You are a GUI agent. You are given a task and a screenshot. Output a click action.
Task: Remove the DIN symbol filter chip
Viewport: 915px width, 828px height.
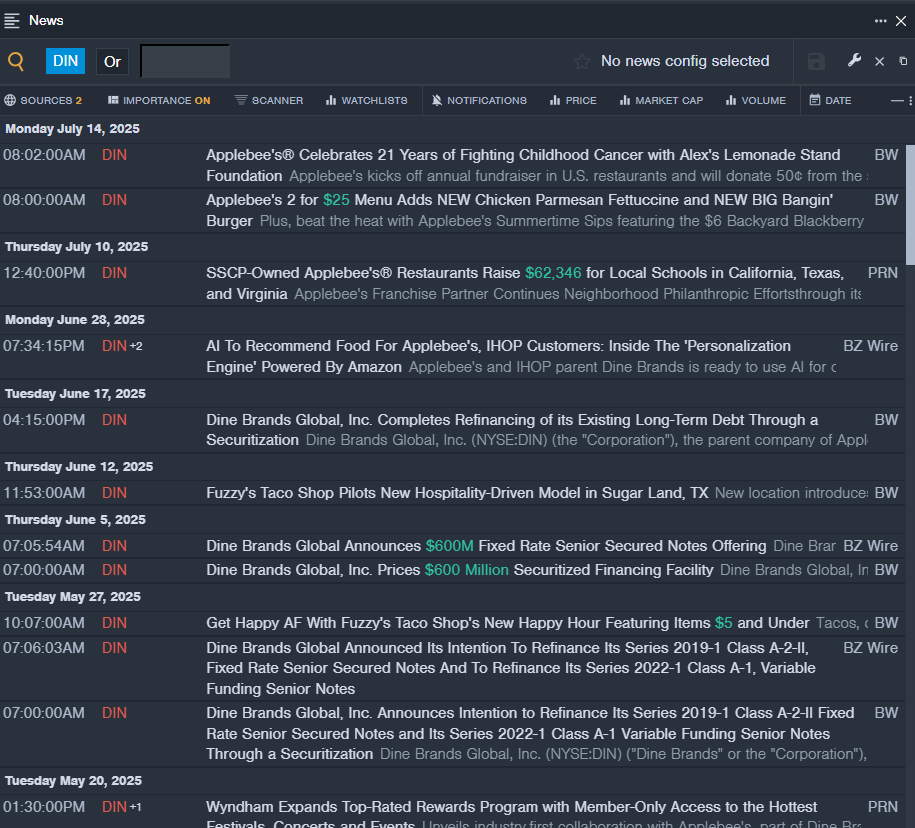click(x=65, y=61)
